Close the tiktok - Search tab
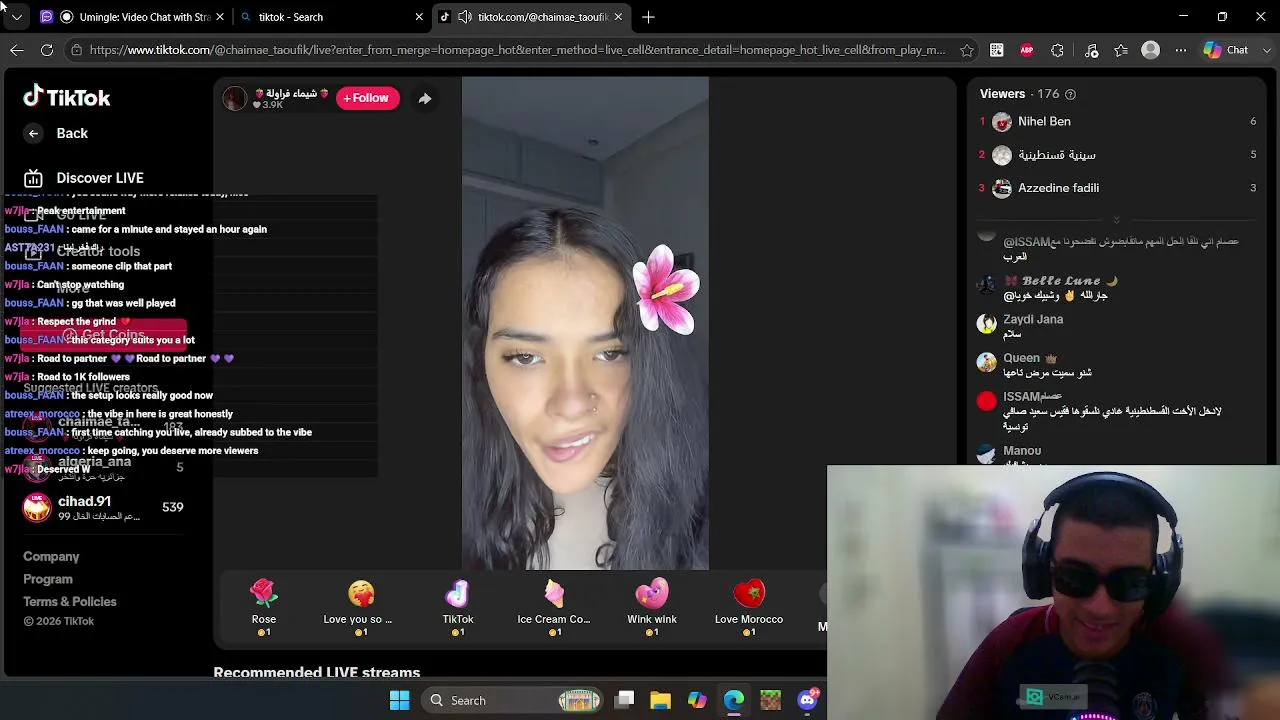This screenshot has width=1280, height=720. pos(419,17)
